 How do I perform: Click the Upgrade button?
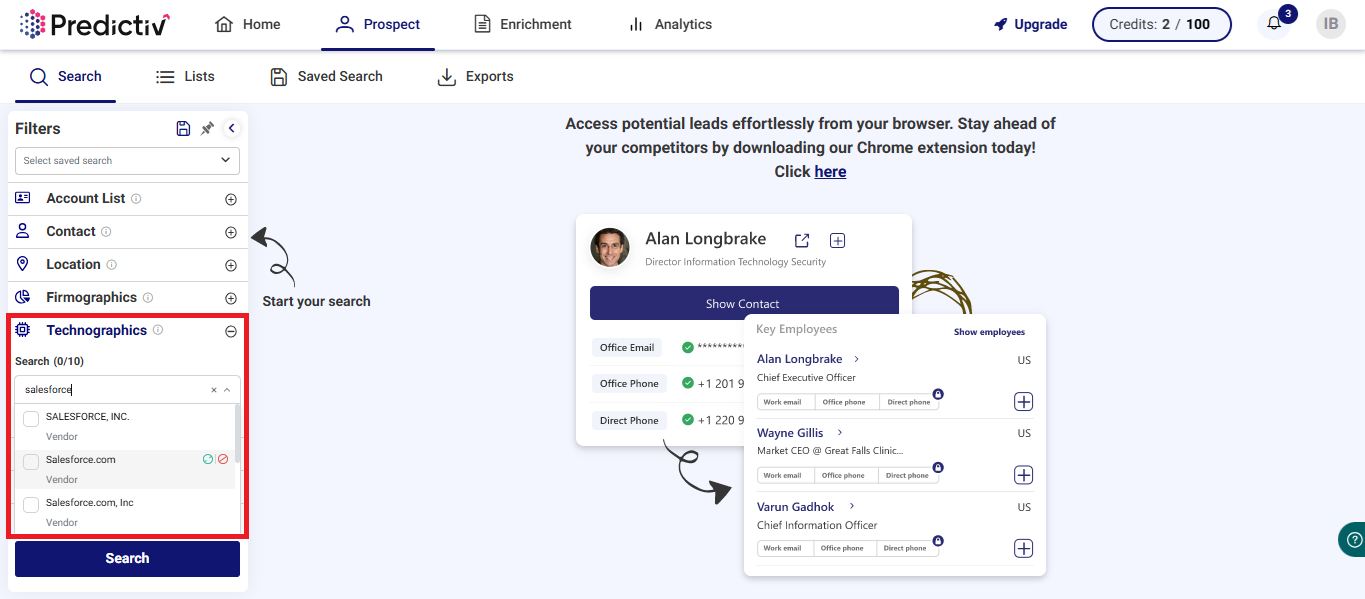click(1030, 24)
